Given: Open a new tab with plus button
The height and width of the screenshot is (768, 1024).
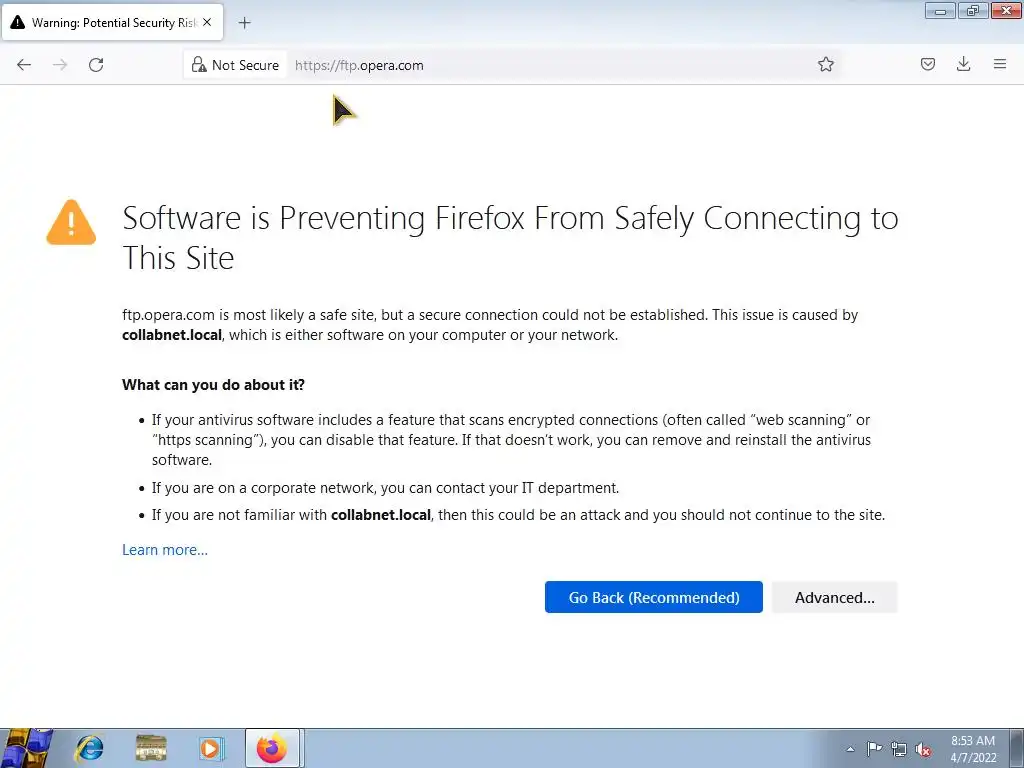Looking at the screenshot, I should pos(244,23).
